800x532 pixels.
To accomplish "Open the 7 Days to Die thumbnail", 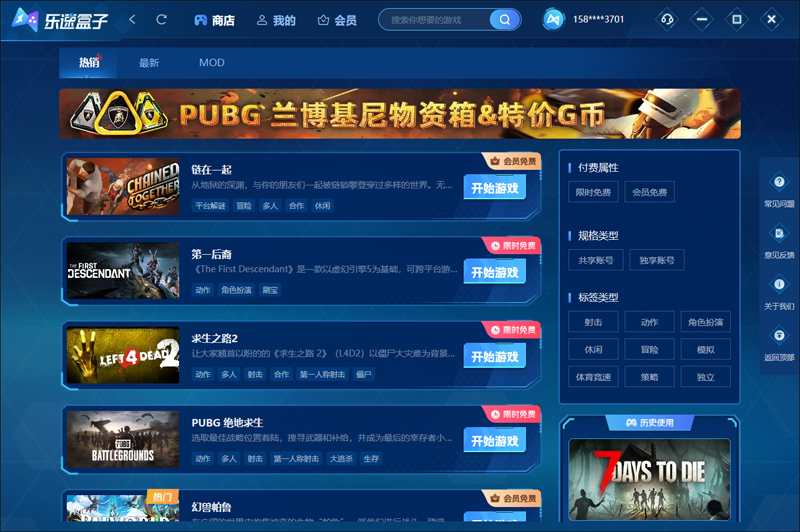I will pos(649,476).
